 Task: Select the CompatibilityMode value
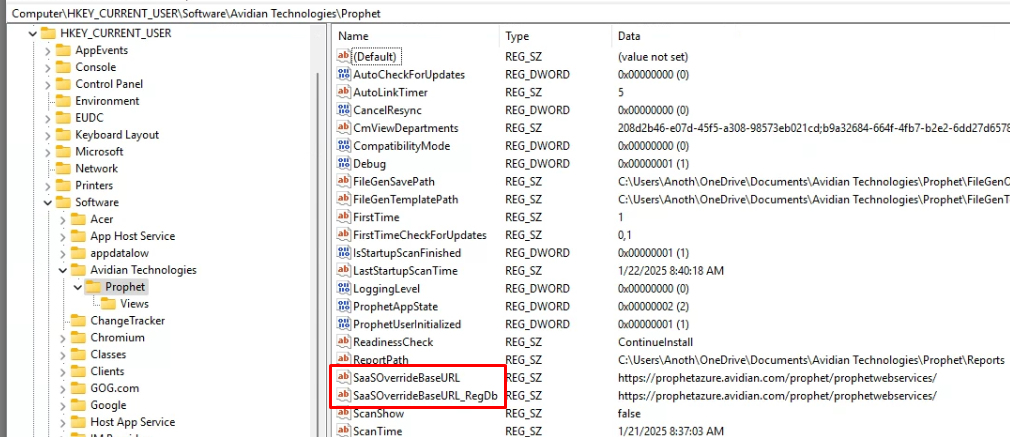pyautogui.click(x=402, y=146)
